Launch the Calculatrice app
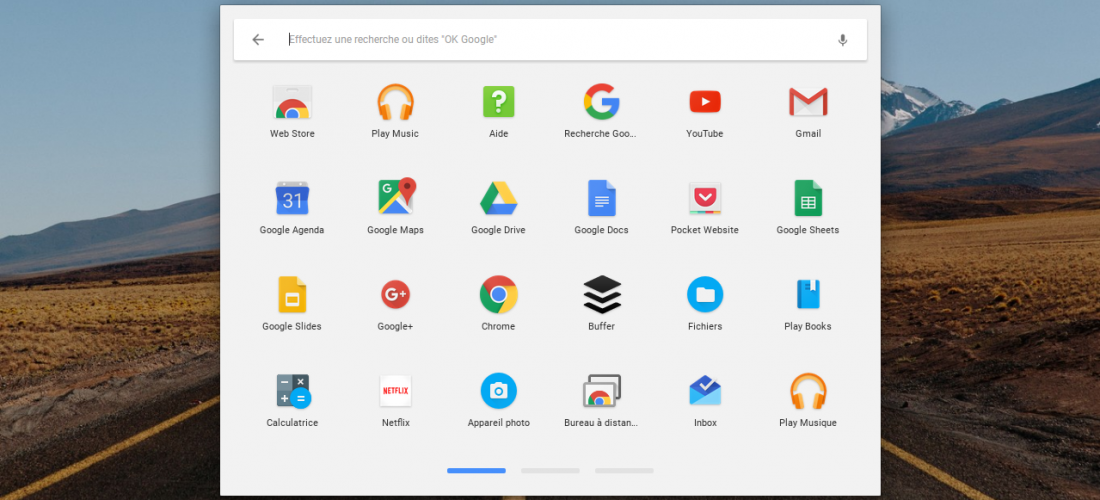This screenshot has width=1100, height=500. tap(293, 391)
